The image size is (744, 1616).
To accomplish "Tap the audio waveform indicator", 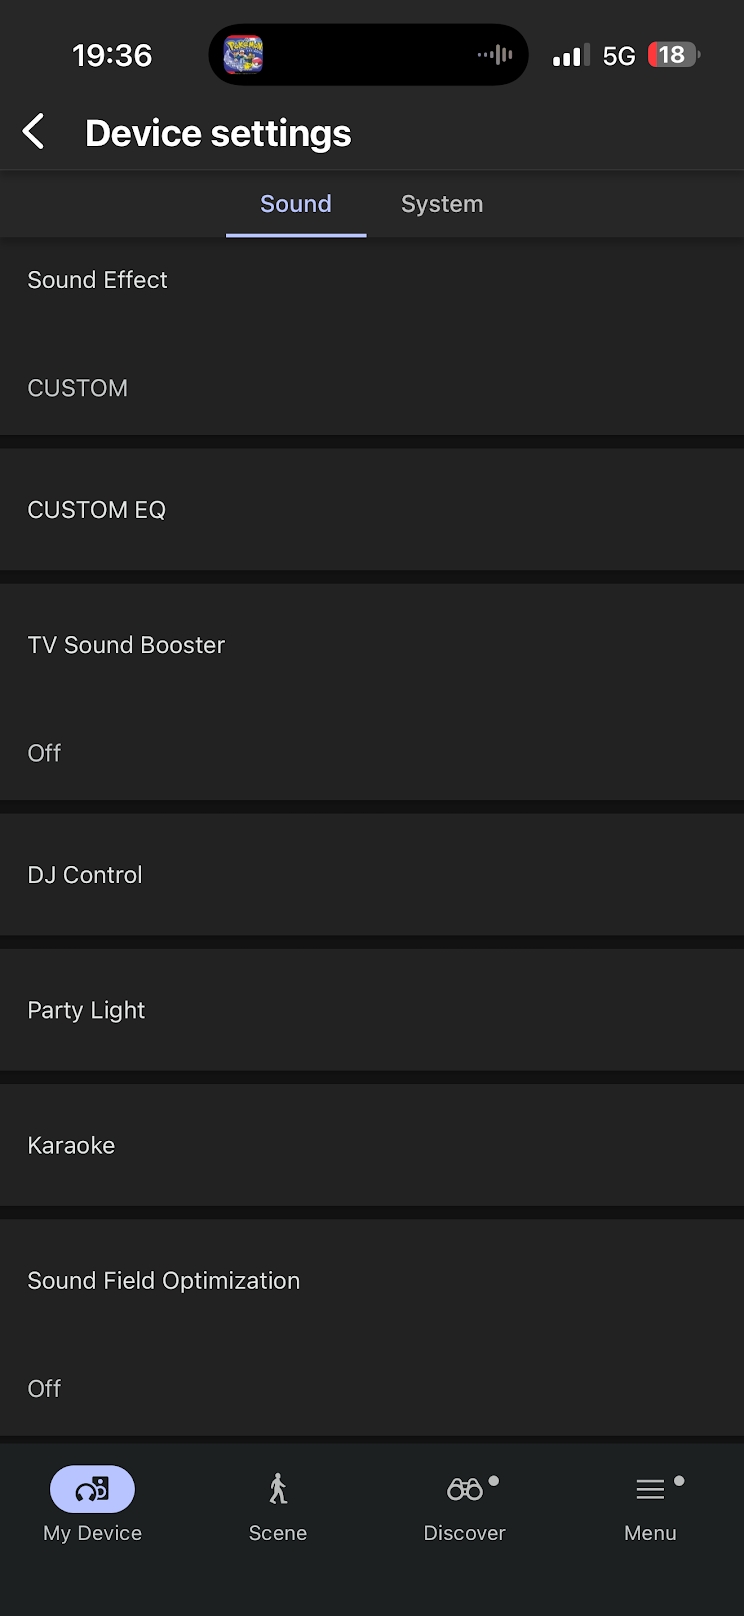I will [x=495, y=54].
